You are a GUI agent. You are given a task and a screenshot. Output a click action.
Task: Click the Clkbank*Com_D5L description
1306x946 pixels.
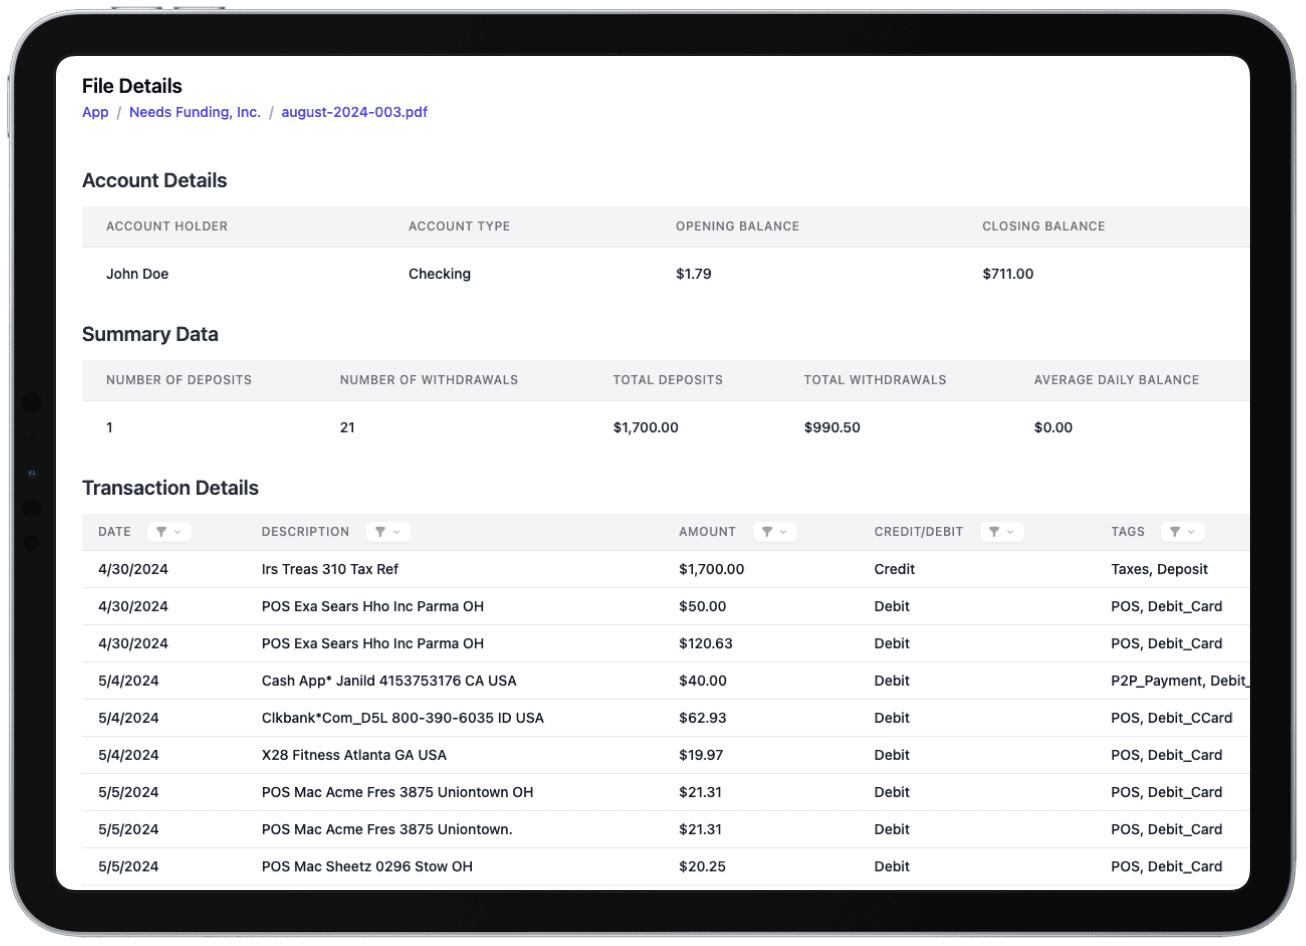pos(402,718)
